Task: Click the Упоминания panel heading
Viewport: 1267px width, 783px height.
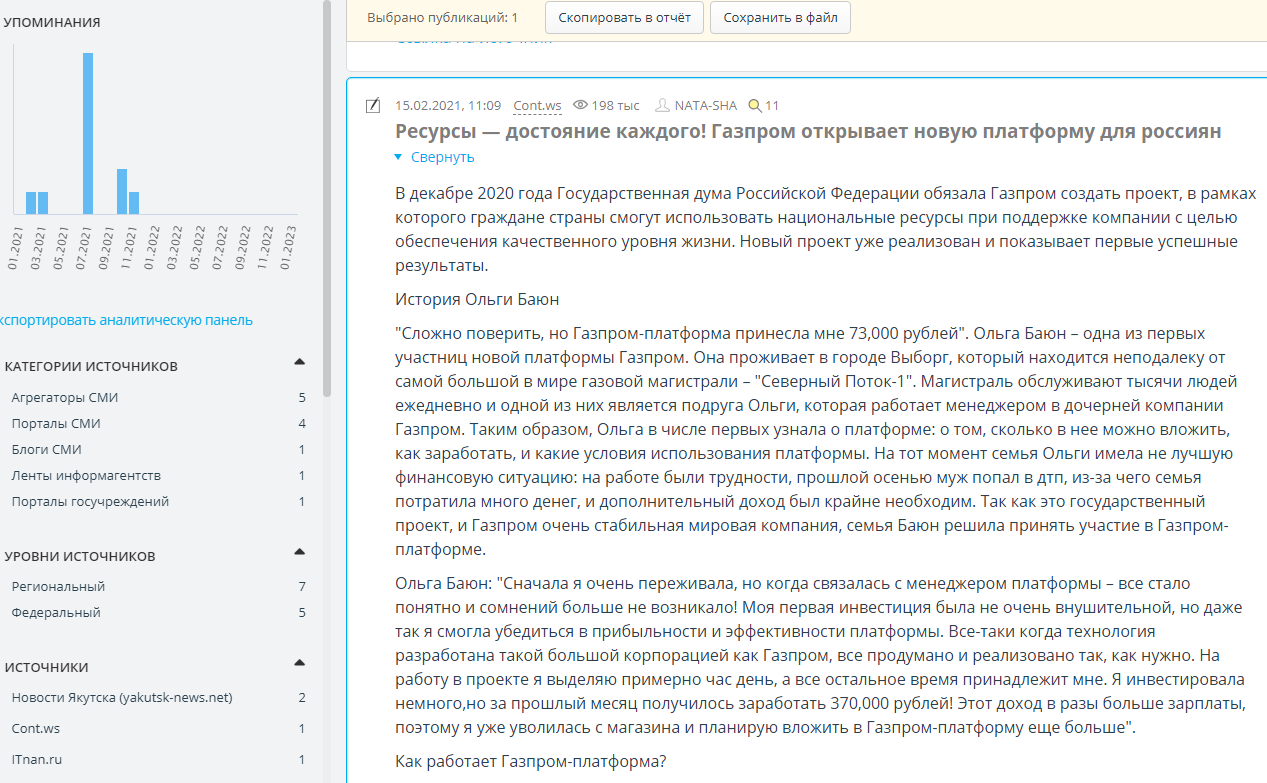Action: pyautogui.click(x=52, y=22)
